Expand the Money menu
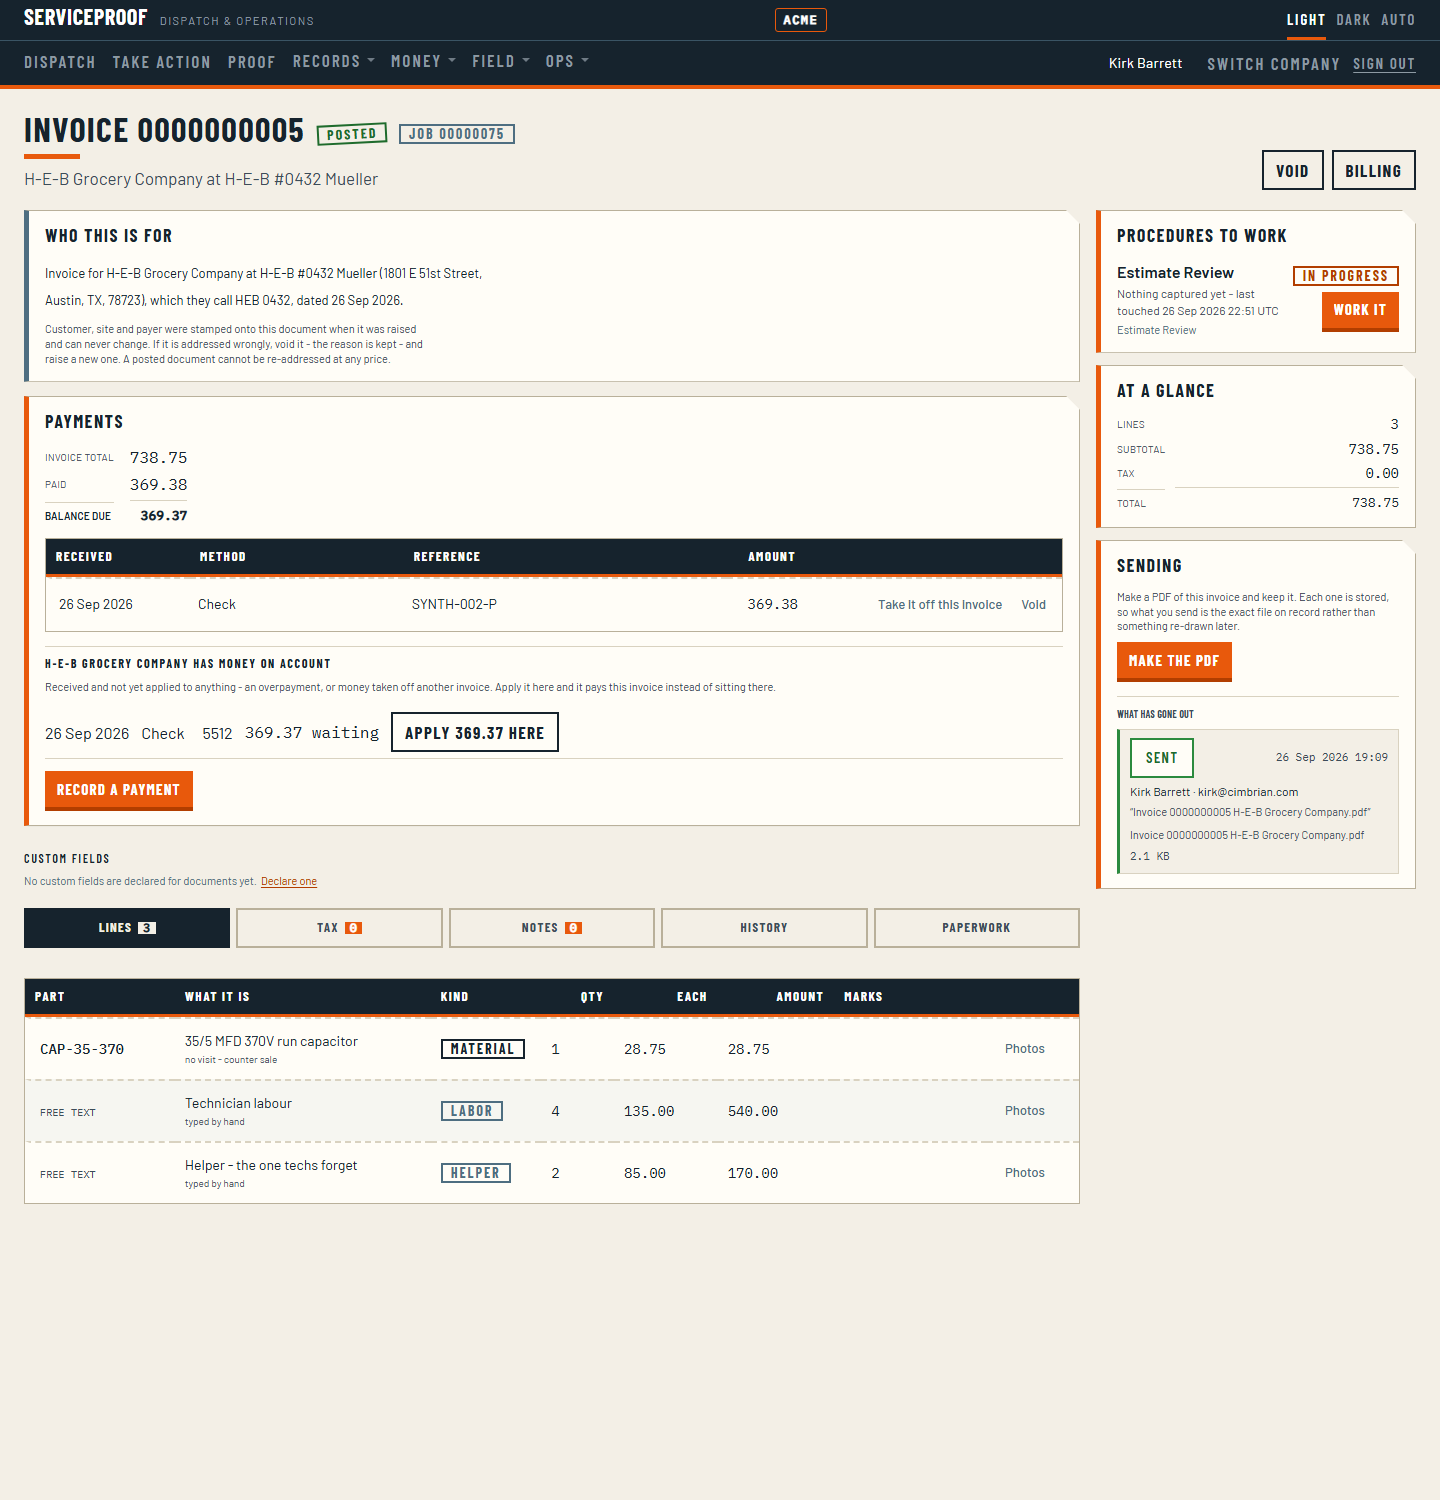This screenshot has width=1440, height=1500. click(423, 62)
